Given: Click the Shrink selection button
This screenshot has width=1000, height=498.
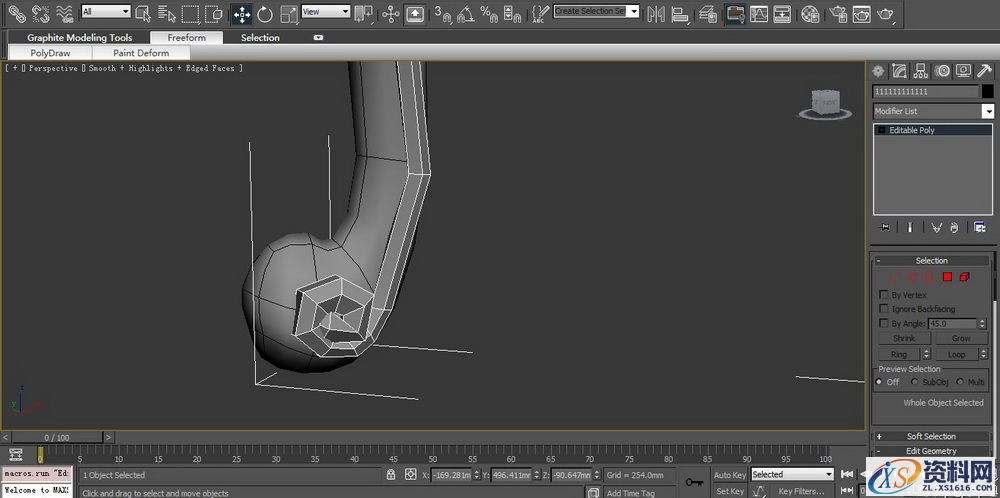Looking at the screenshot, I should (x=904, y=338).
